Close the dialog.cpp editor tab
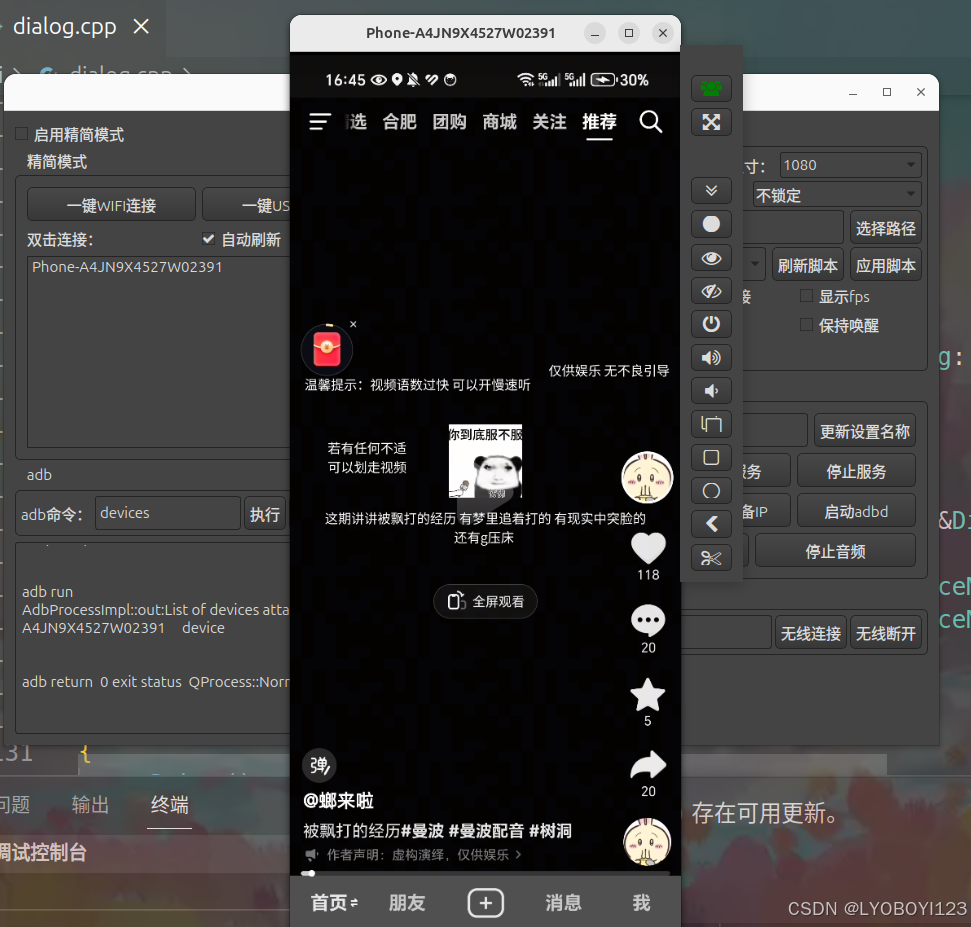 click(x=142, y=27)
